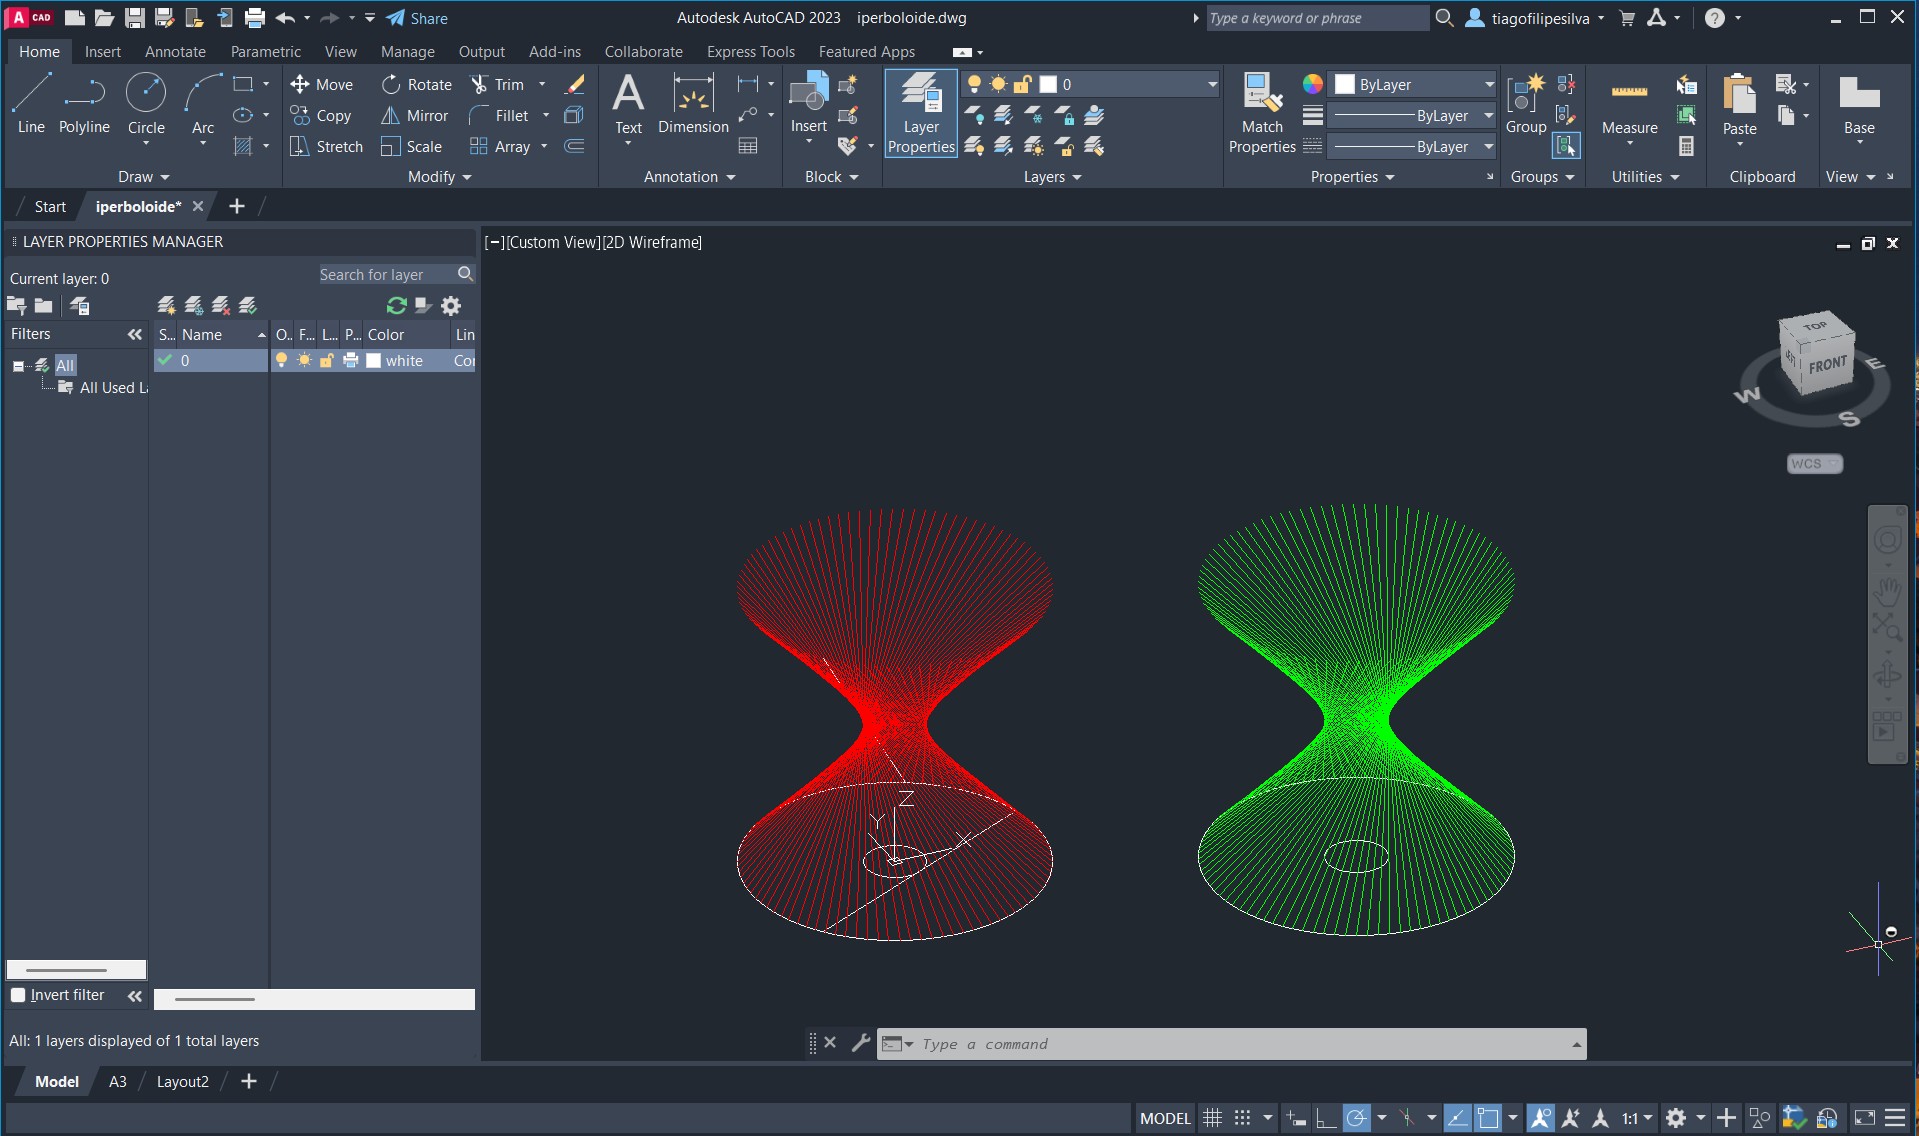Expand the Layers panel dropdown
The image size is (1919, 1136).
pos(1052,177)
